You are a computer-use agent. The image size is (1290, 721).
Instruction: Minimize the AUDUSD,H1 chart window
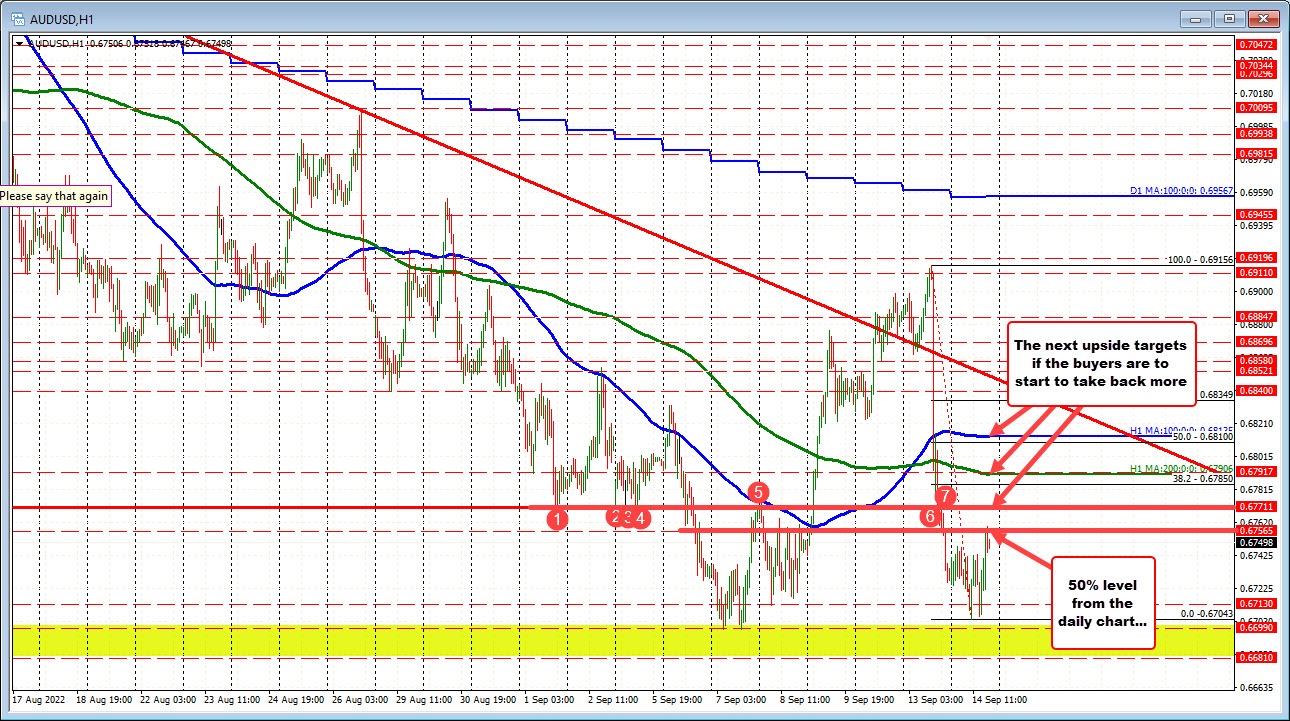tap(1195, 18)
